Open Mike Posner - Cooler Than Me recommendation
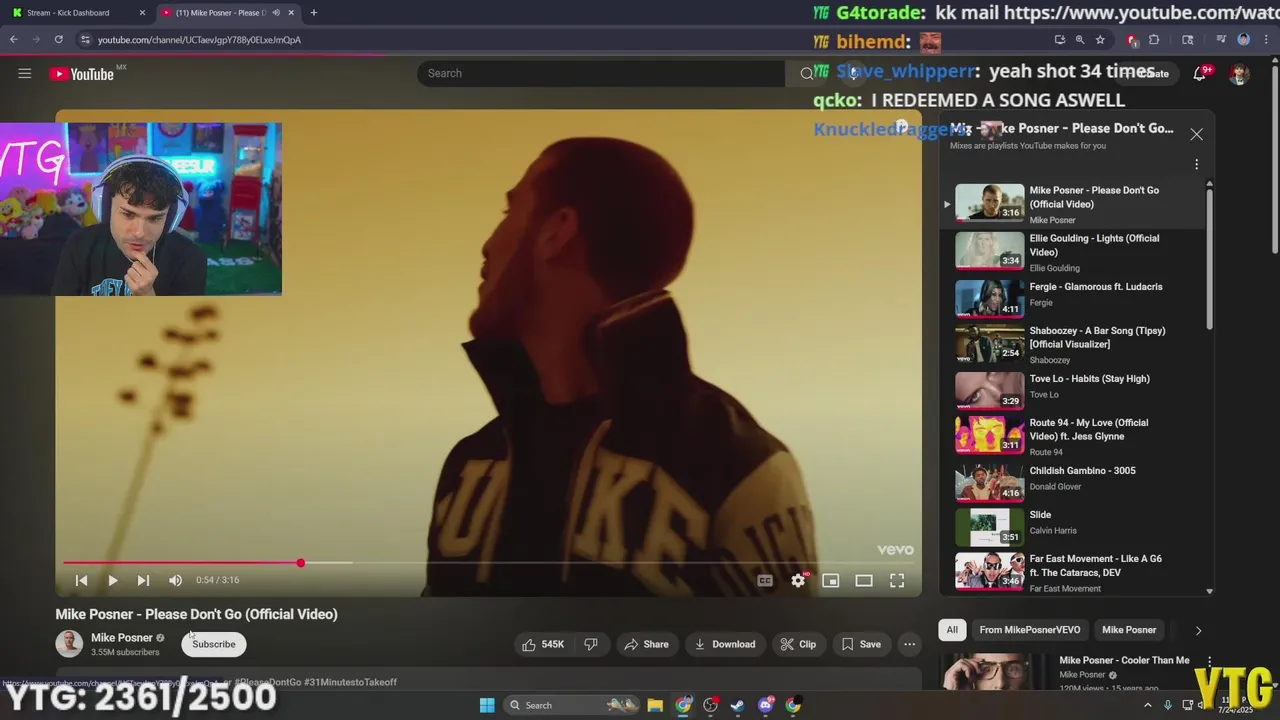Screen dimensions: 1280x720 (x=1124, y=660)
